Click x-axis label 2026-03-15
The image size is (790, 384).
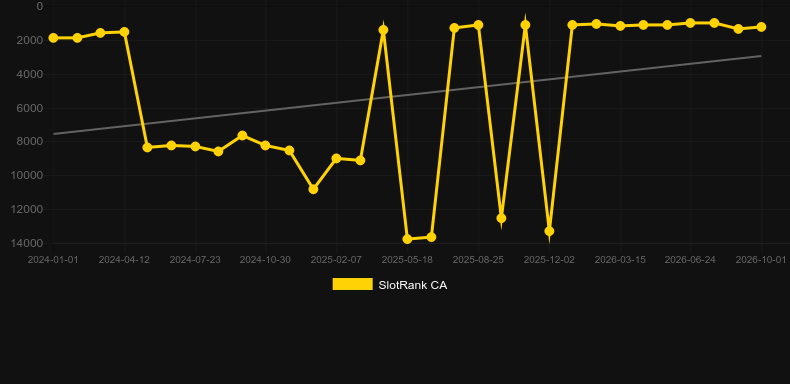(620, 260)
